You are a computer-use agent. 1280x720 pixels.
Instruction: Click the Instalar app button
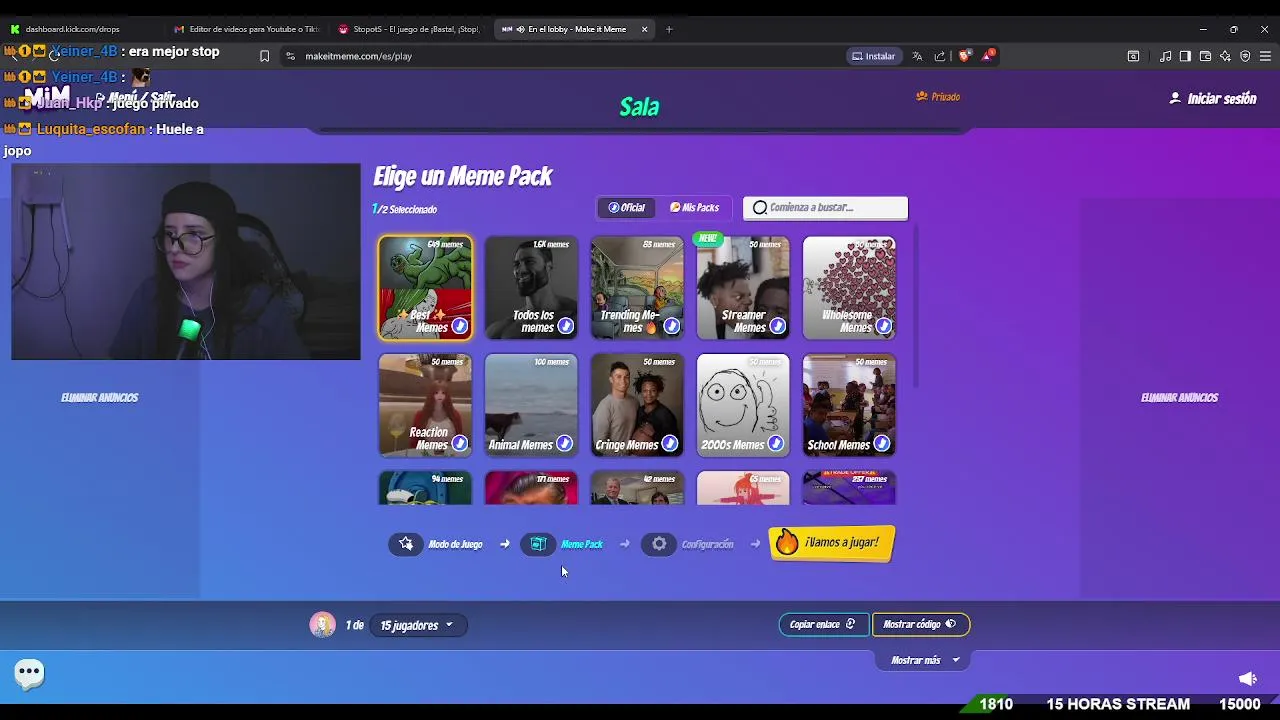point(873,56)
